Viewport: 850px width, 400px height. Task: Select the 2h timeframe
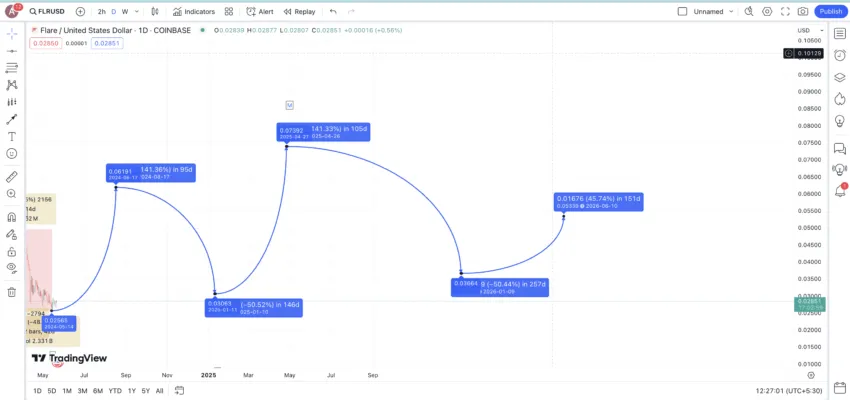[101, 11]
